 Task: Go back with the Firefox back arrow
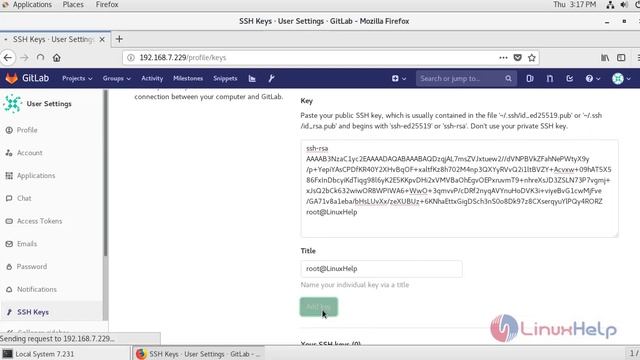[x=8, y=58]
